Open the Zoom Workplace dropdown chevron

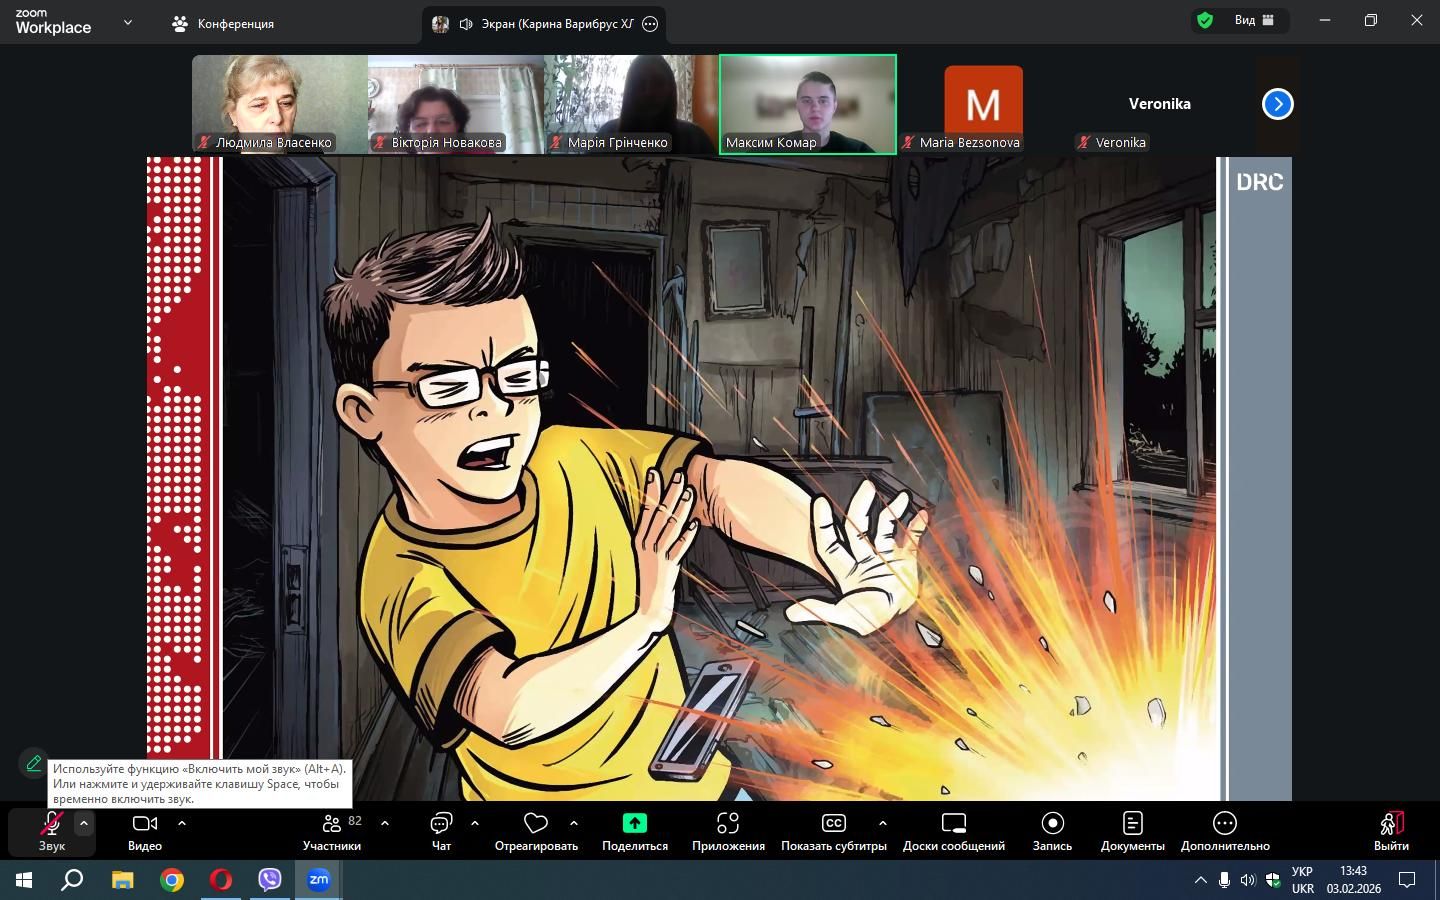(127, 22)
